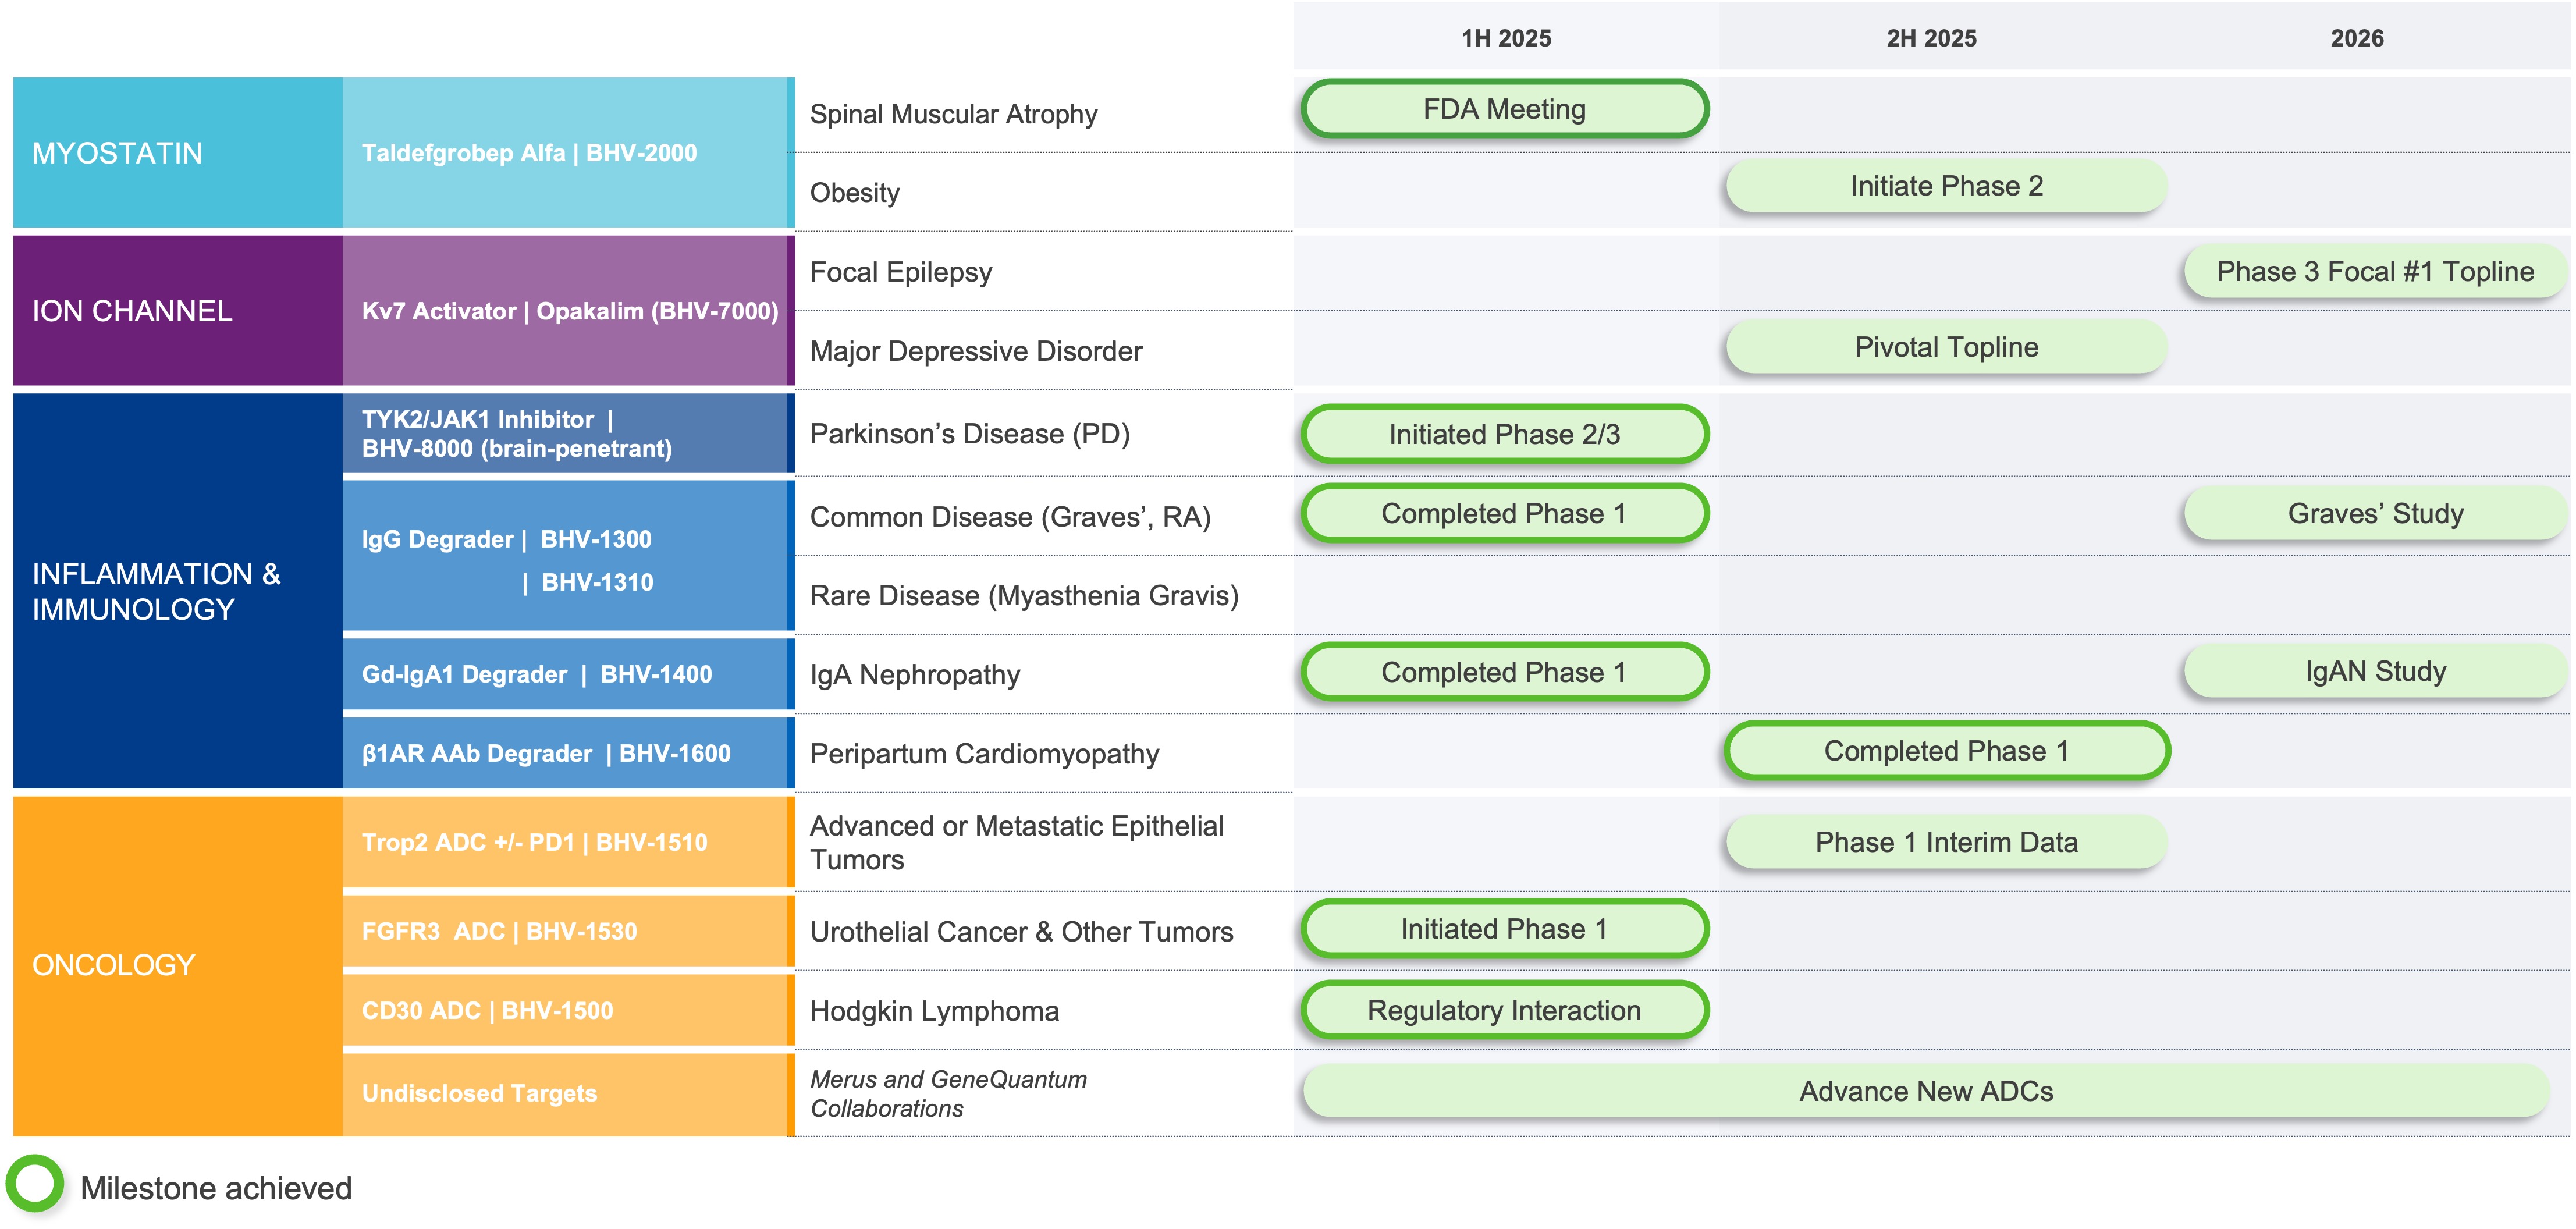Click the IgAN Study milestone pill

(x=2374, y=671)
